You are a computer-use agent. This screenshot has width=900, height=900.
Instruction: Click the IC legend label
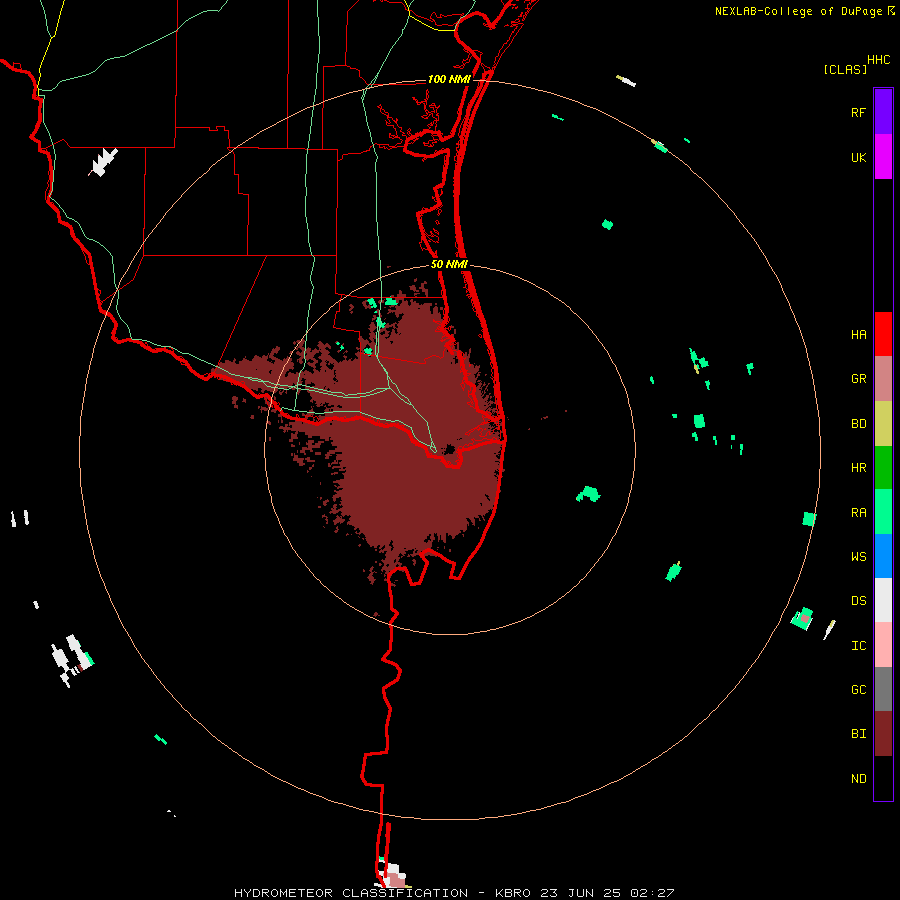pyautogui.click(x=858, y=646)
